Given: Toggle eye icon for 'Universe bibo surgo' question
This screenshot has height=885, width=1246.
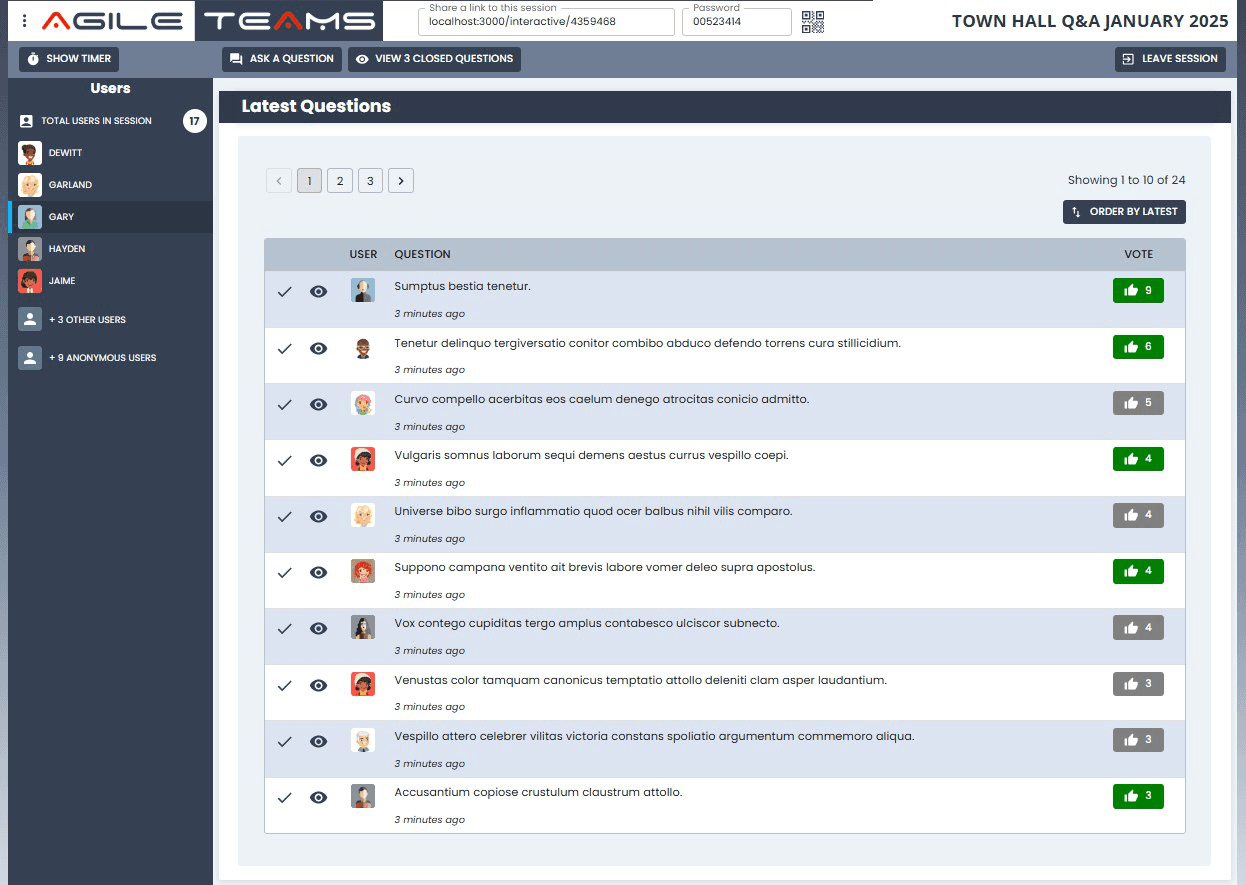Looking at the screenshot, I should point(319,516).
